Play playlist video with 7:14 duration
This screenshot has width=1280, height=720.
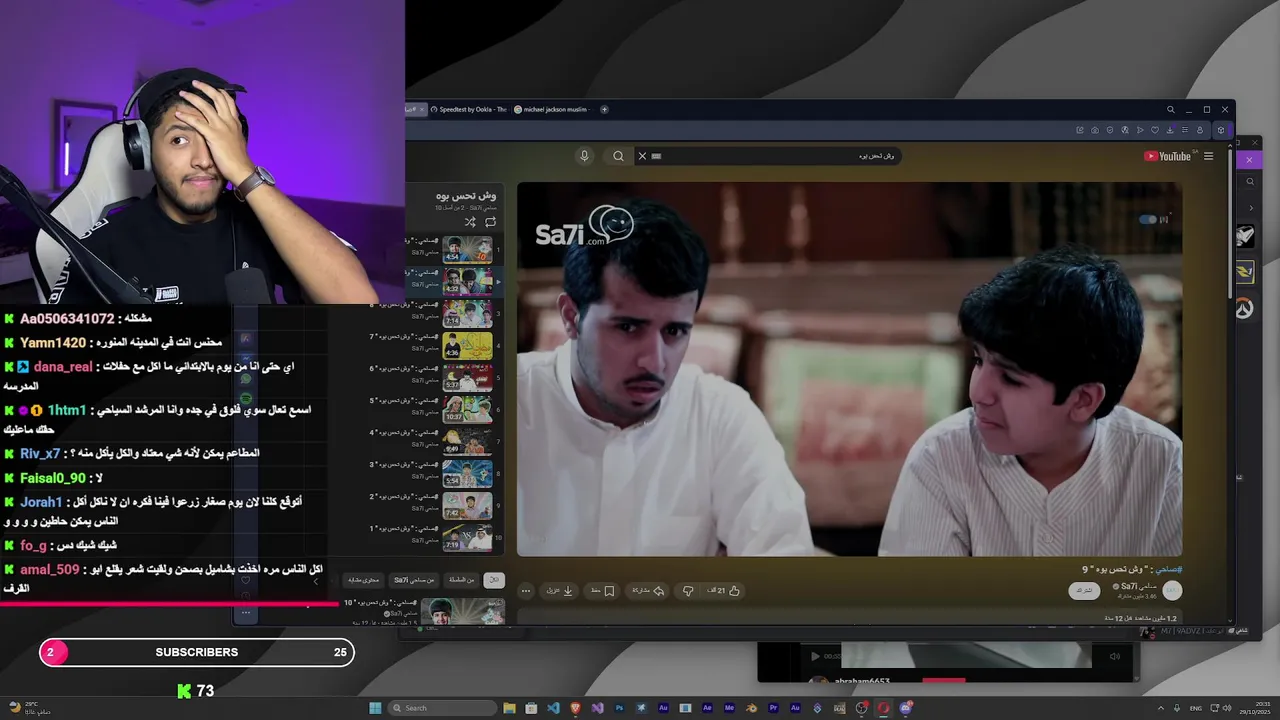click(468, 314)
